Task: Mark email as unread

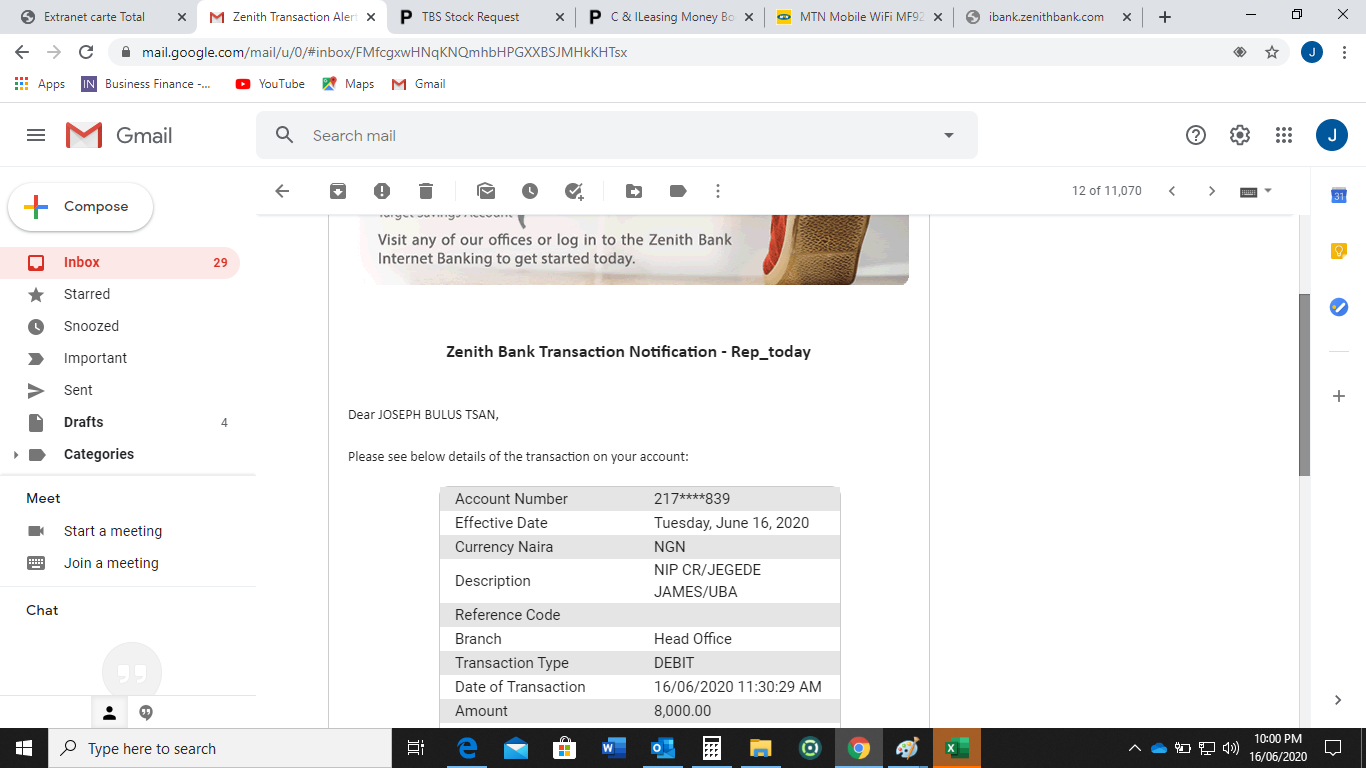Action: point(486,191)
